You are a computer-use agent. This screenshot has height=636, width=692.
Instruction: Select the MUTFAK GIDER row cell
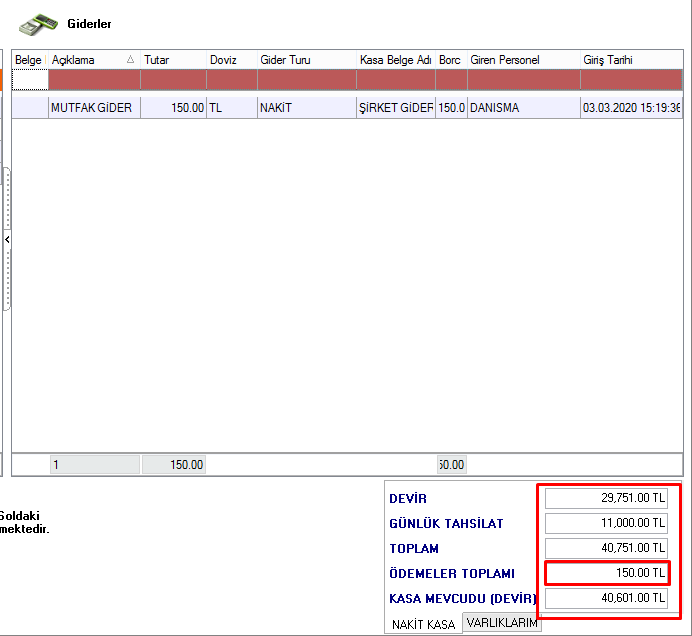[94, 107]
